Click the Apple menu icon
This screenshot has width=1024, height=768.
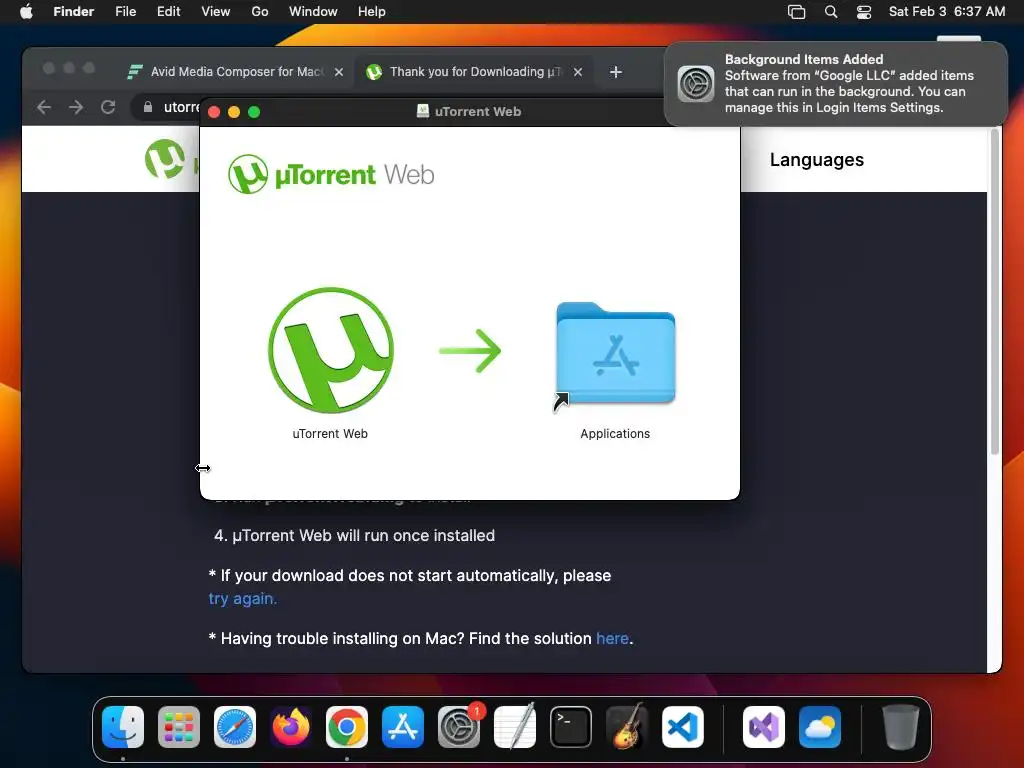coord(26,11)
